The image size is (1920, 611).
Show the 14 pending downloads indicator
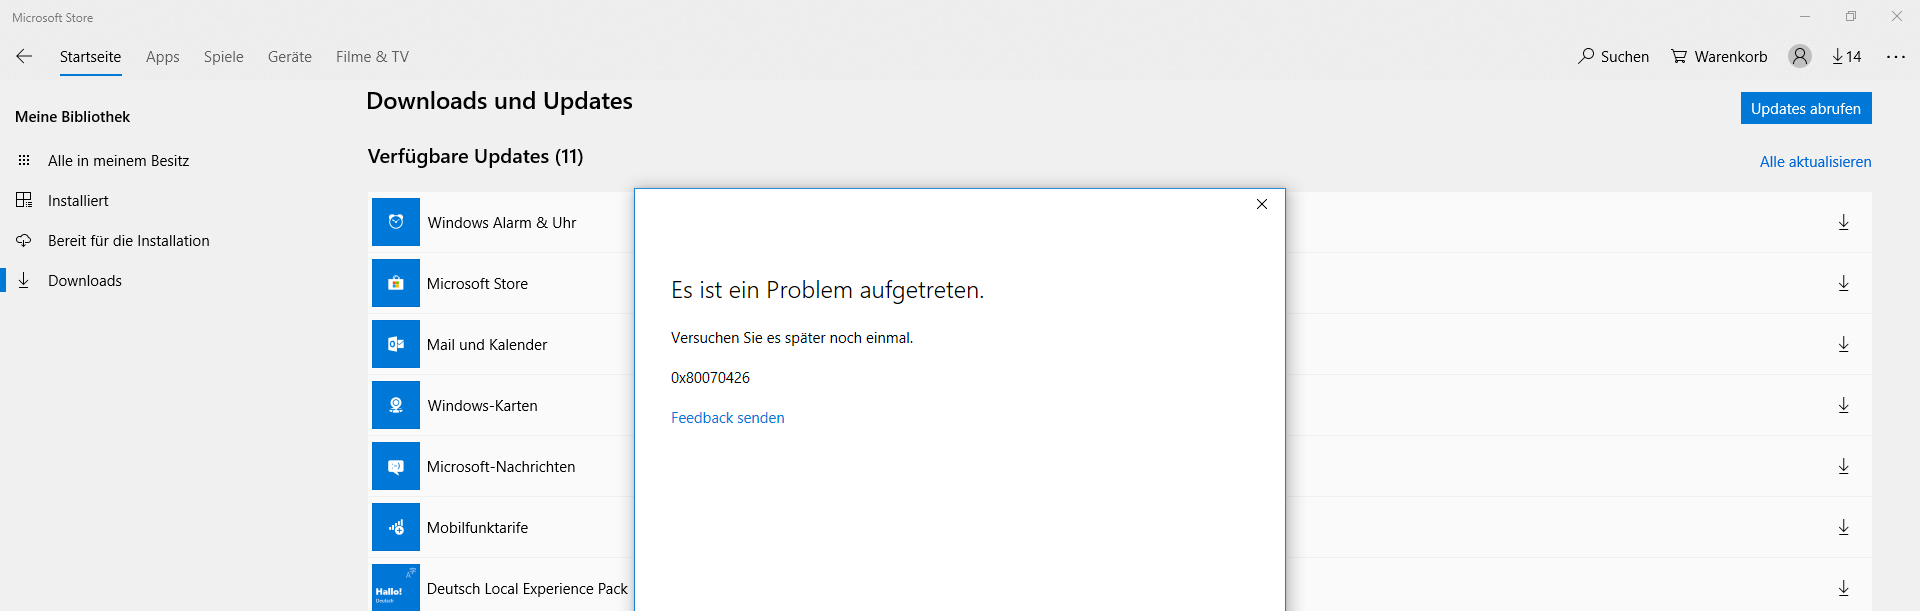[x=1847, y=57]
